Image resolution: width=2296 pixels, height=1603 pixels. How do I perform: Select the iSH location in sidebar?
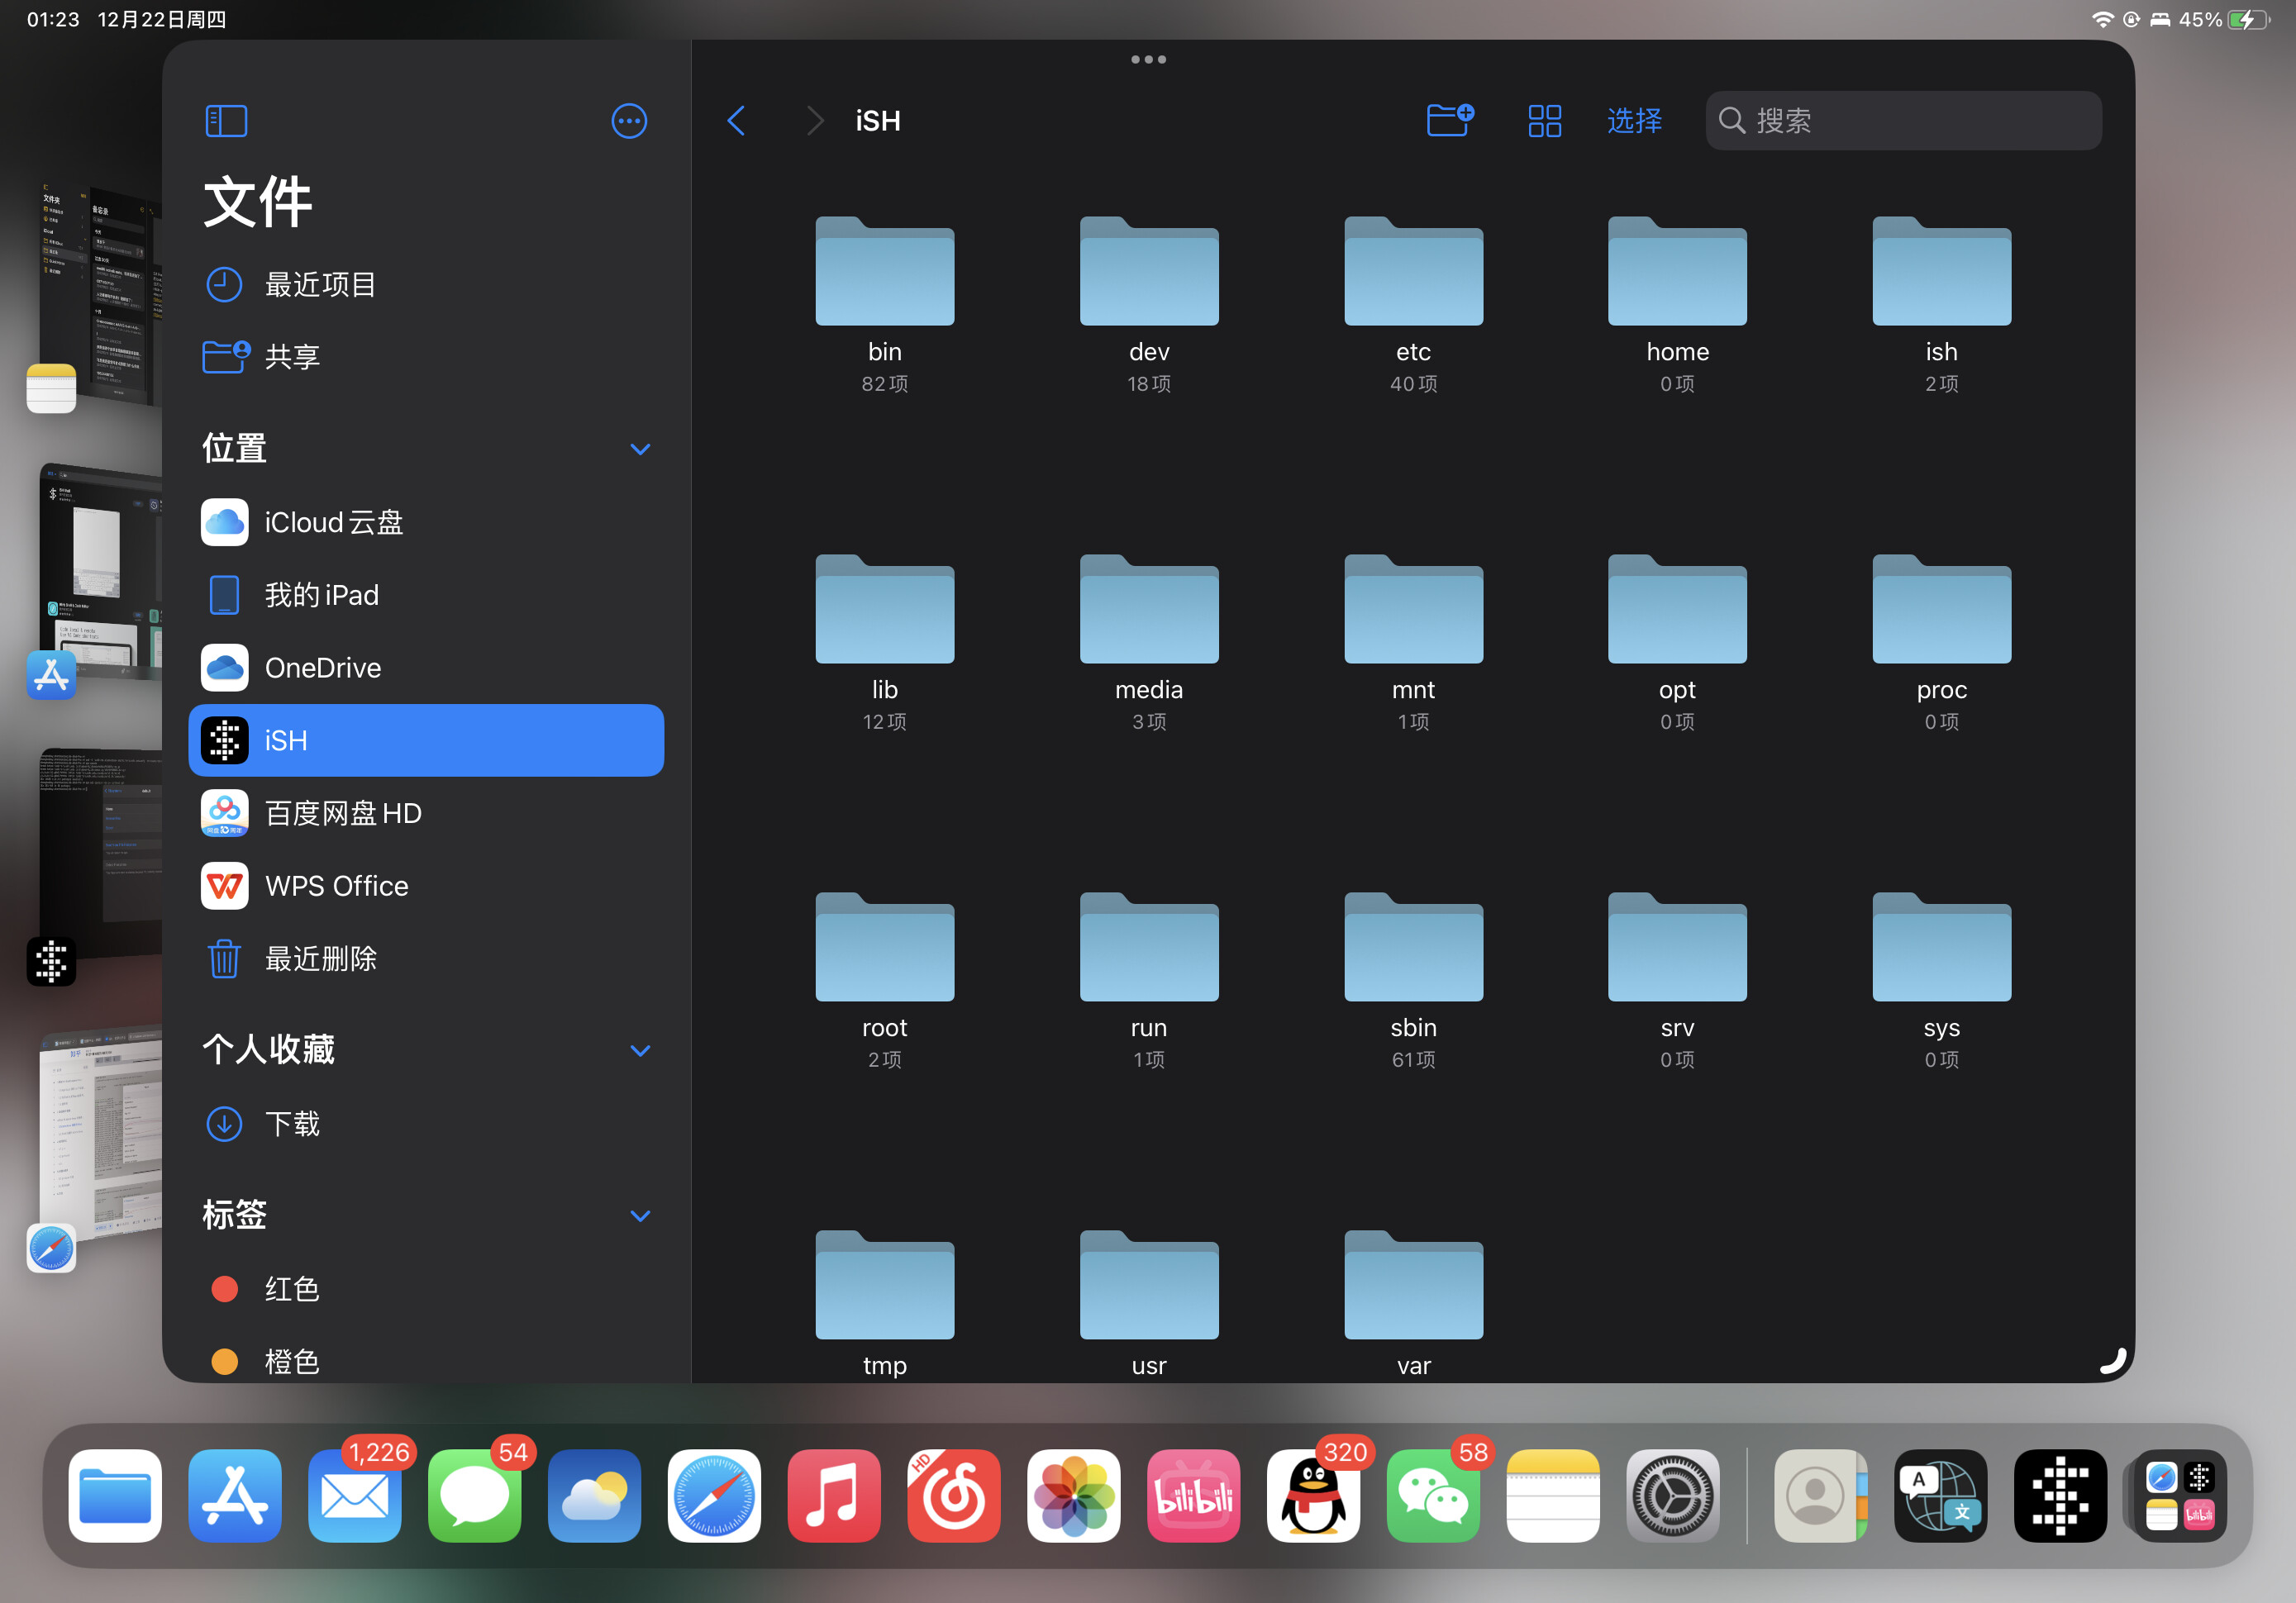[286, 740]
